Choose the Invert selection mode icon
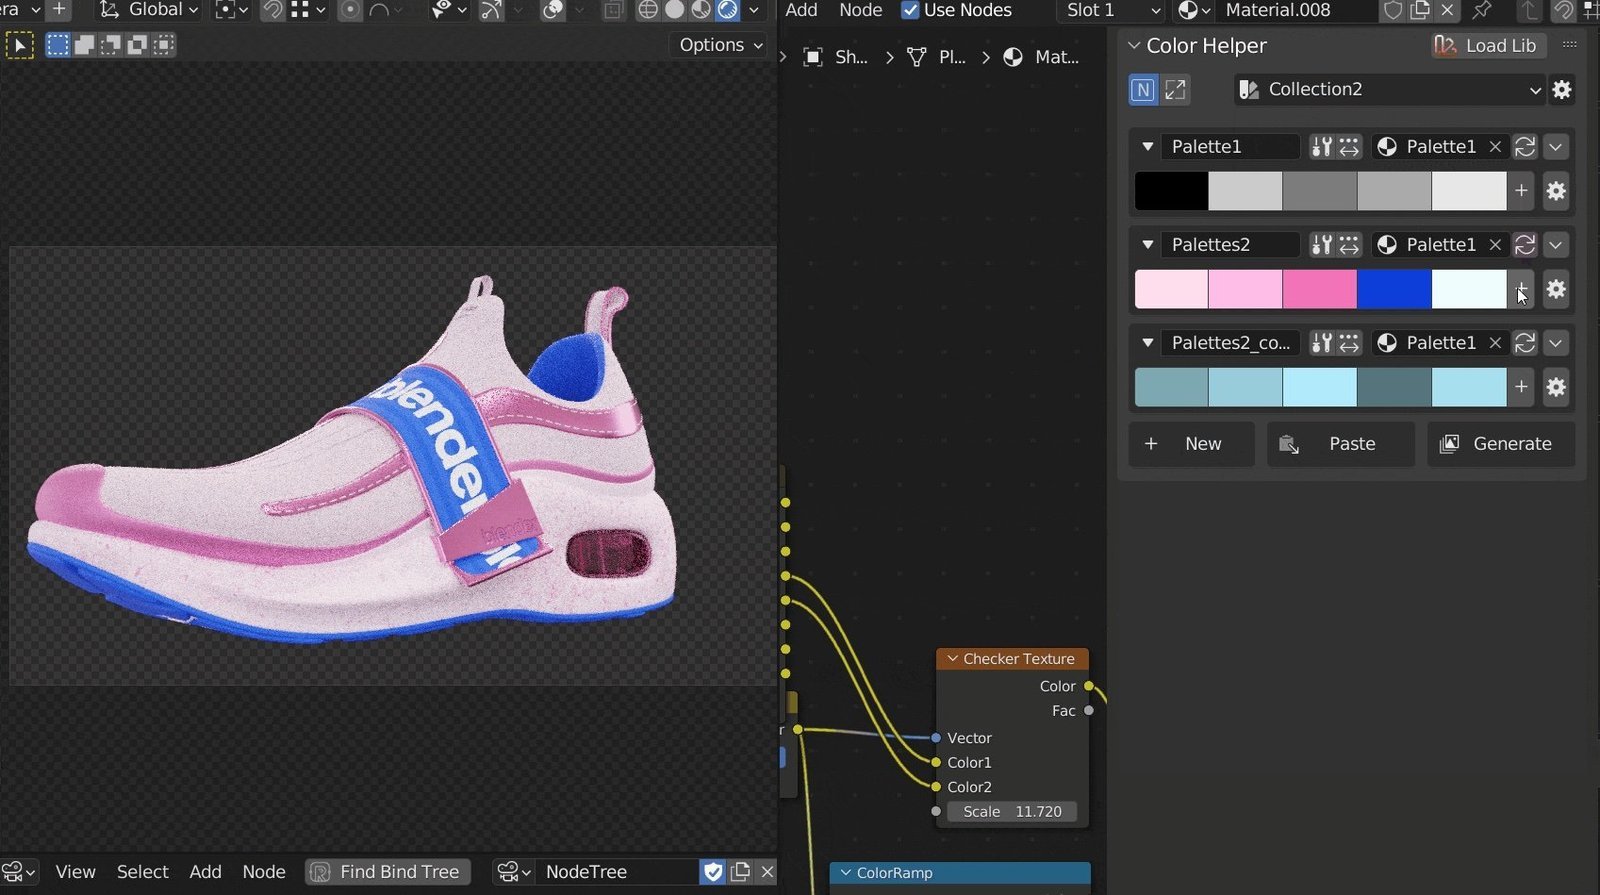This screenshot has width=1600, height=895. point(137,45)
